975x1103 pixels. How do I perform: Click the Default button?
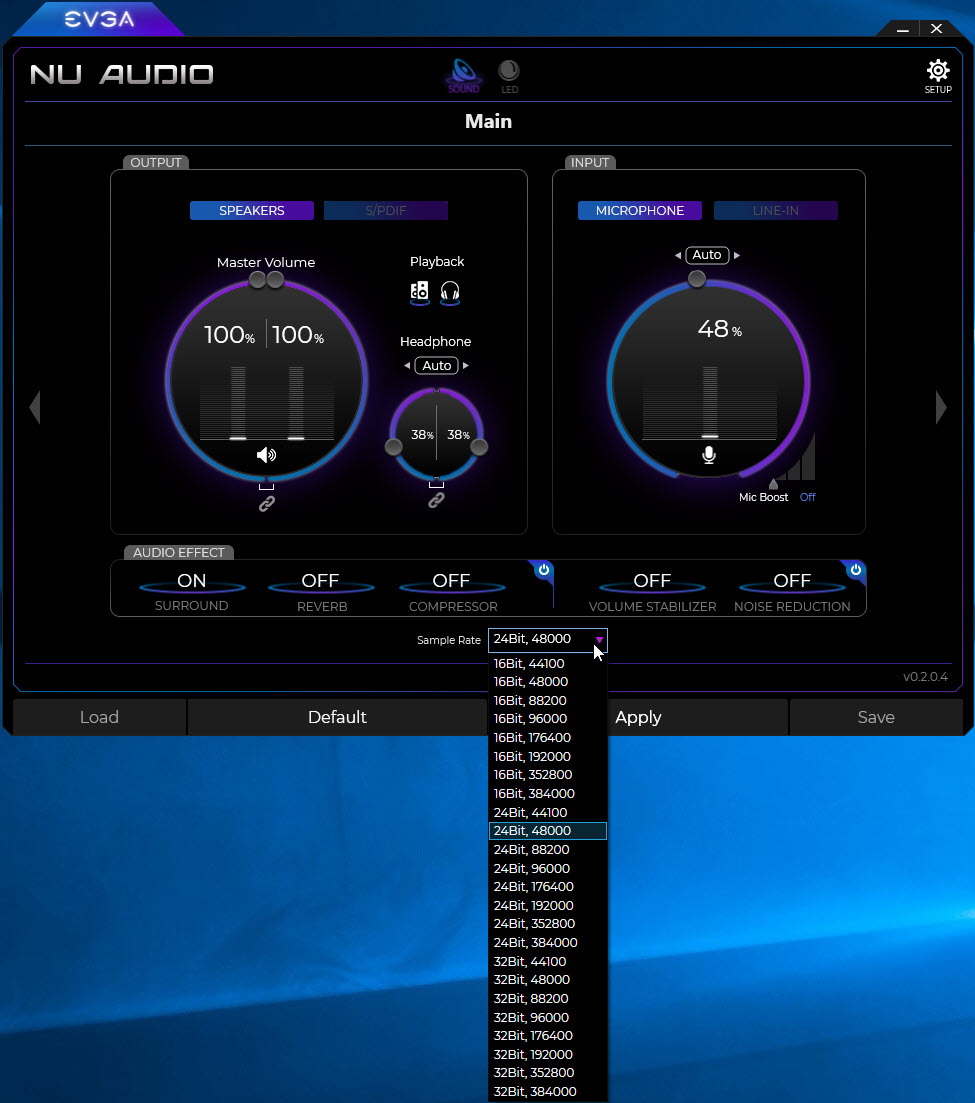pyautogui.click(x=338, y=718)
